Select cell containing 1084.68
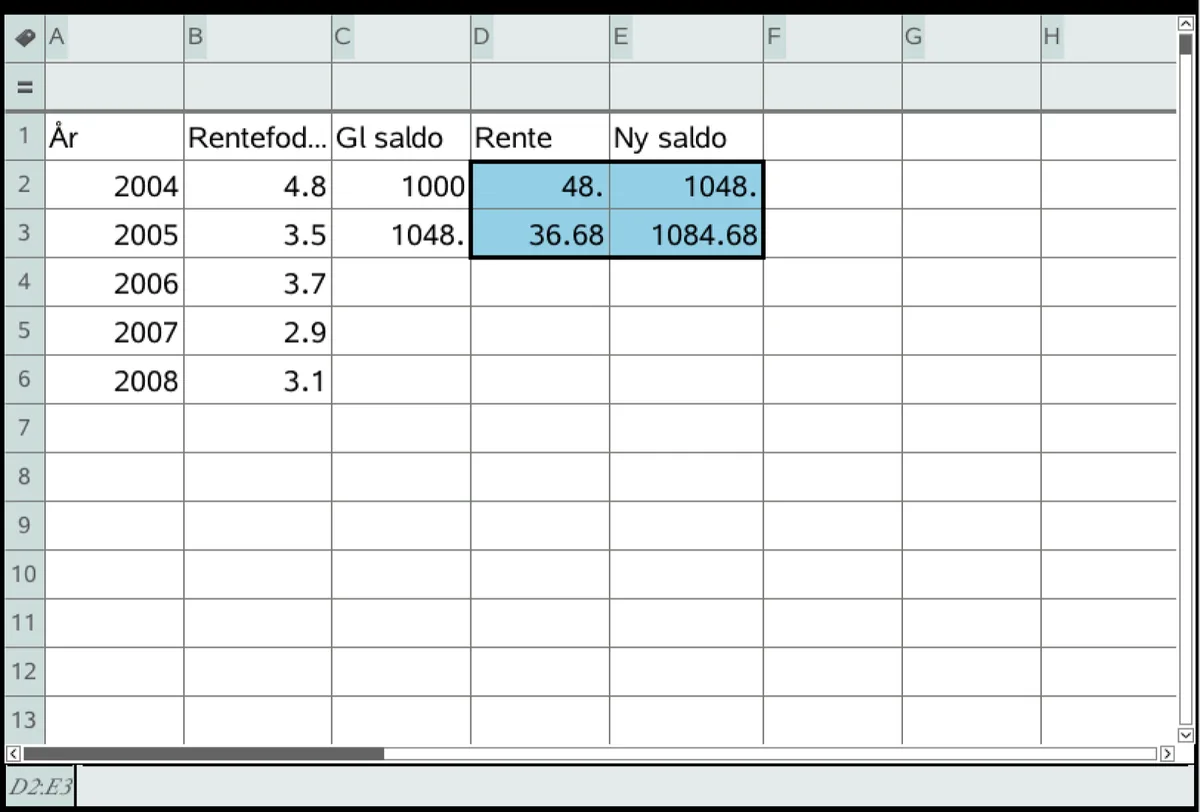 [x=686, y=234]
